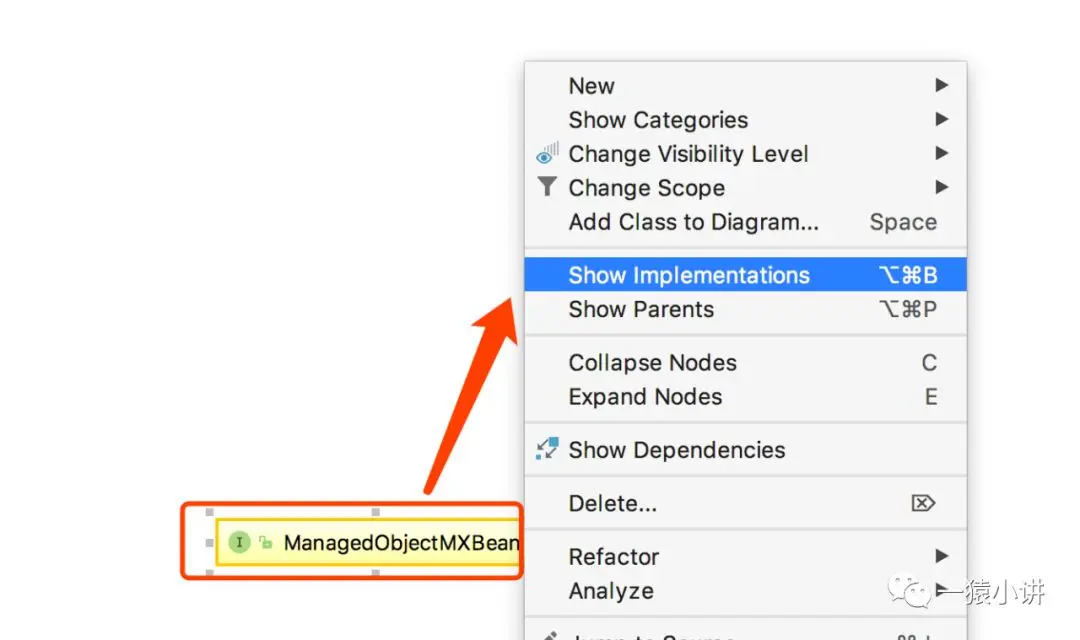This screenshot has height=640, width=1080.
Task: Click the Show Dependencies icon
Action: (x=547, y=449)
